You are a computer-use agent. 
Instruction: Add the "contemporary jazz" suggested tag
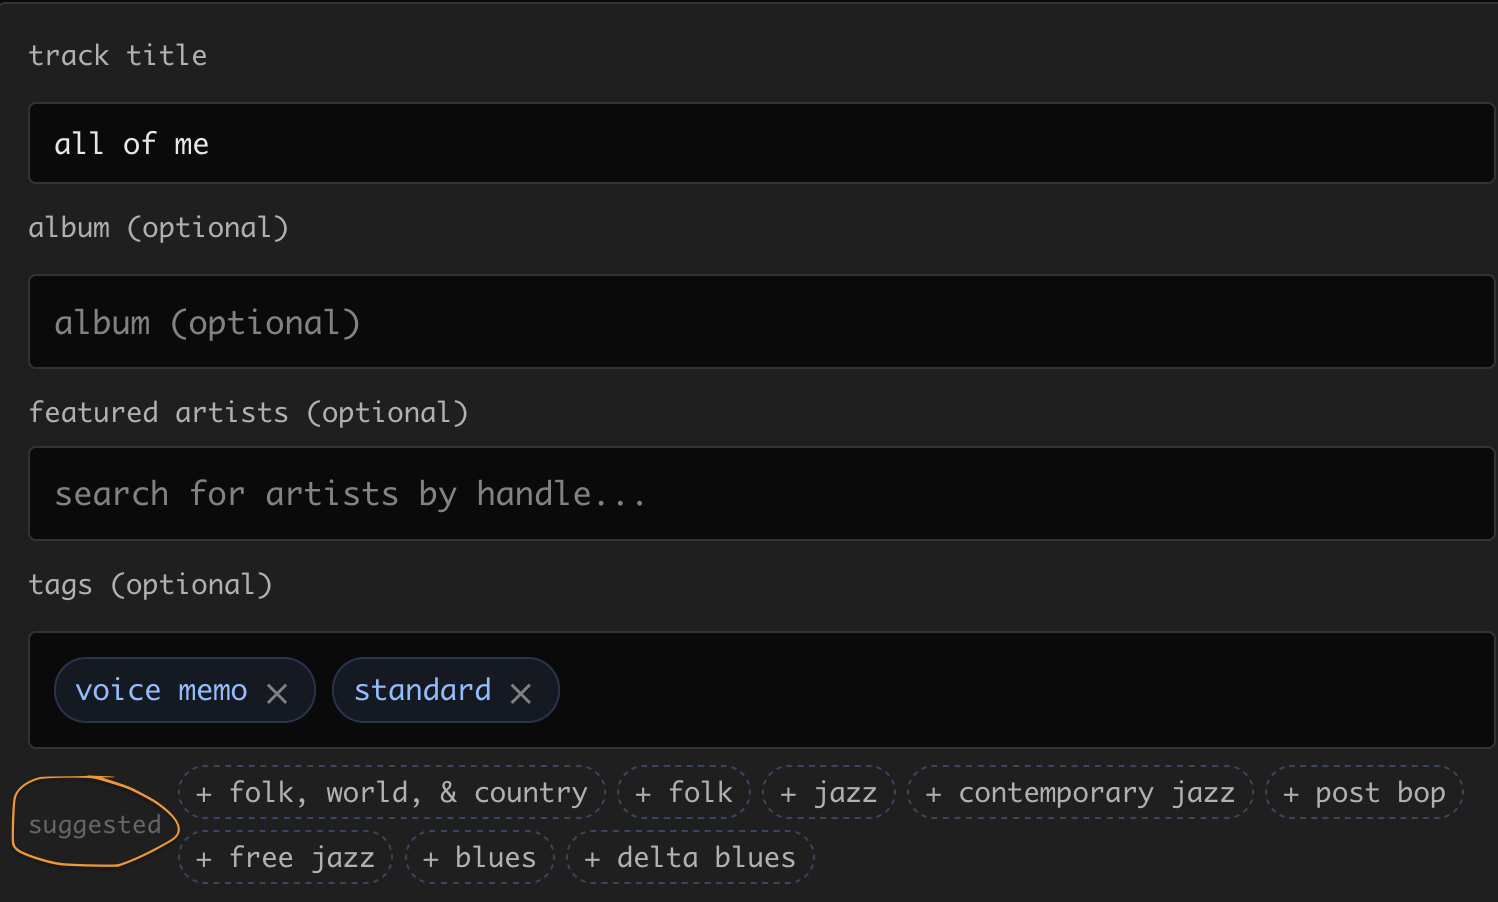1080,793
